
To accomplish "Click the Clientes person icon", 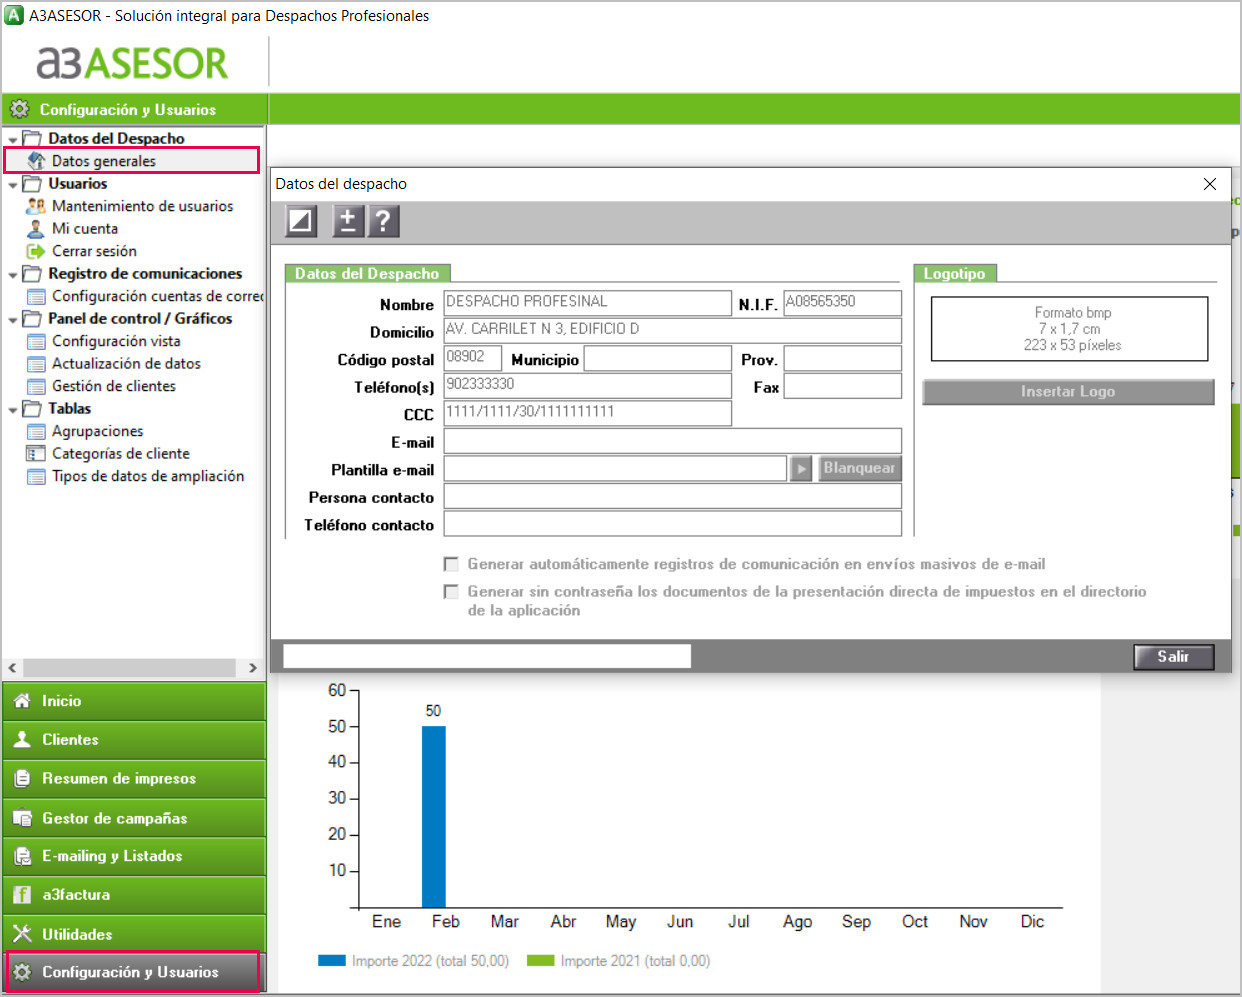I will (x=22, y=740).
